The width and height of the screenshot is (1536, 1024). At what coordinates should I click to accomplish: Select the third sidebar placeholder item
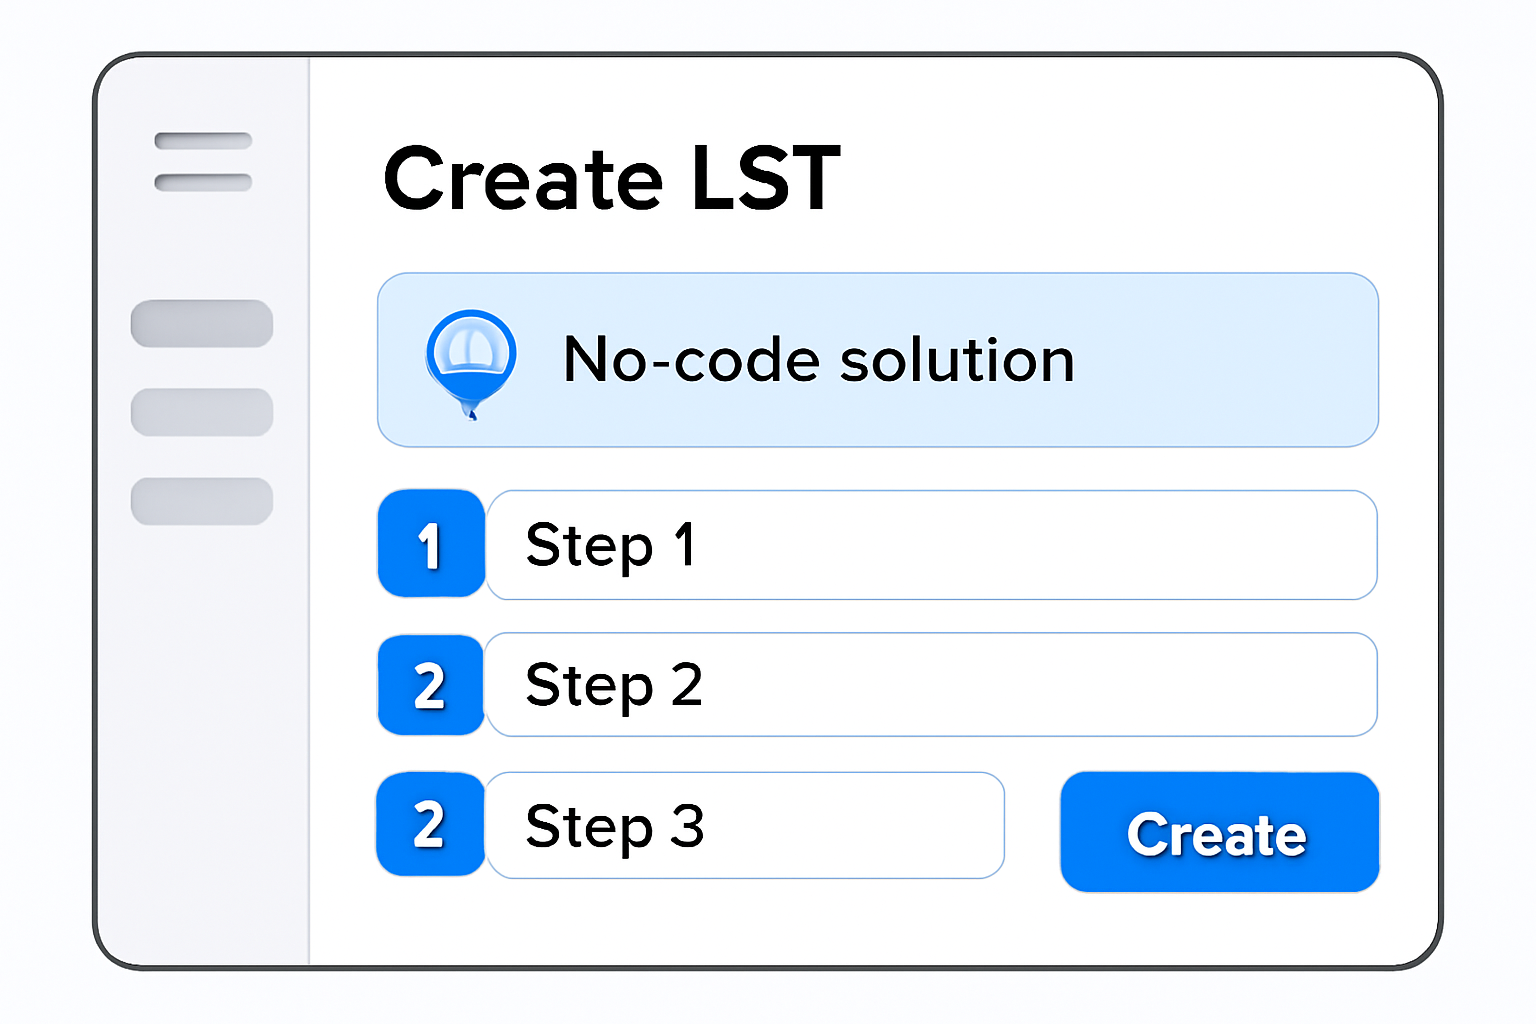(x=202, y=501)
